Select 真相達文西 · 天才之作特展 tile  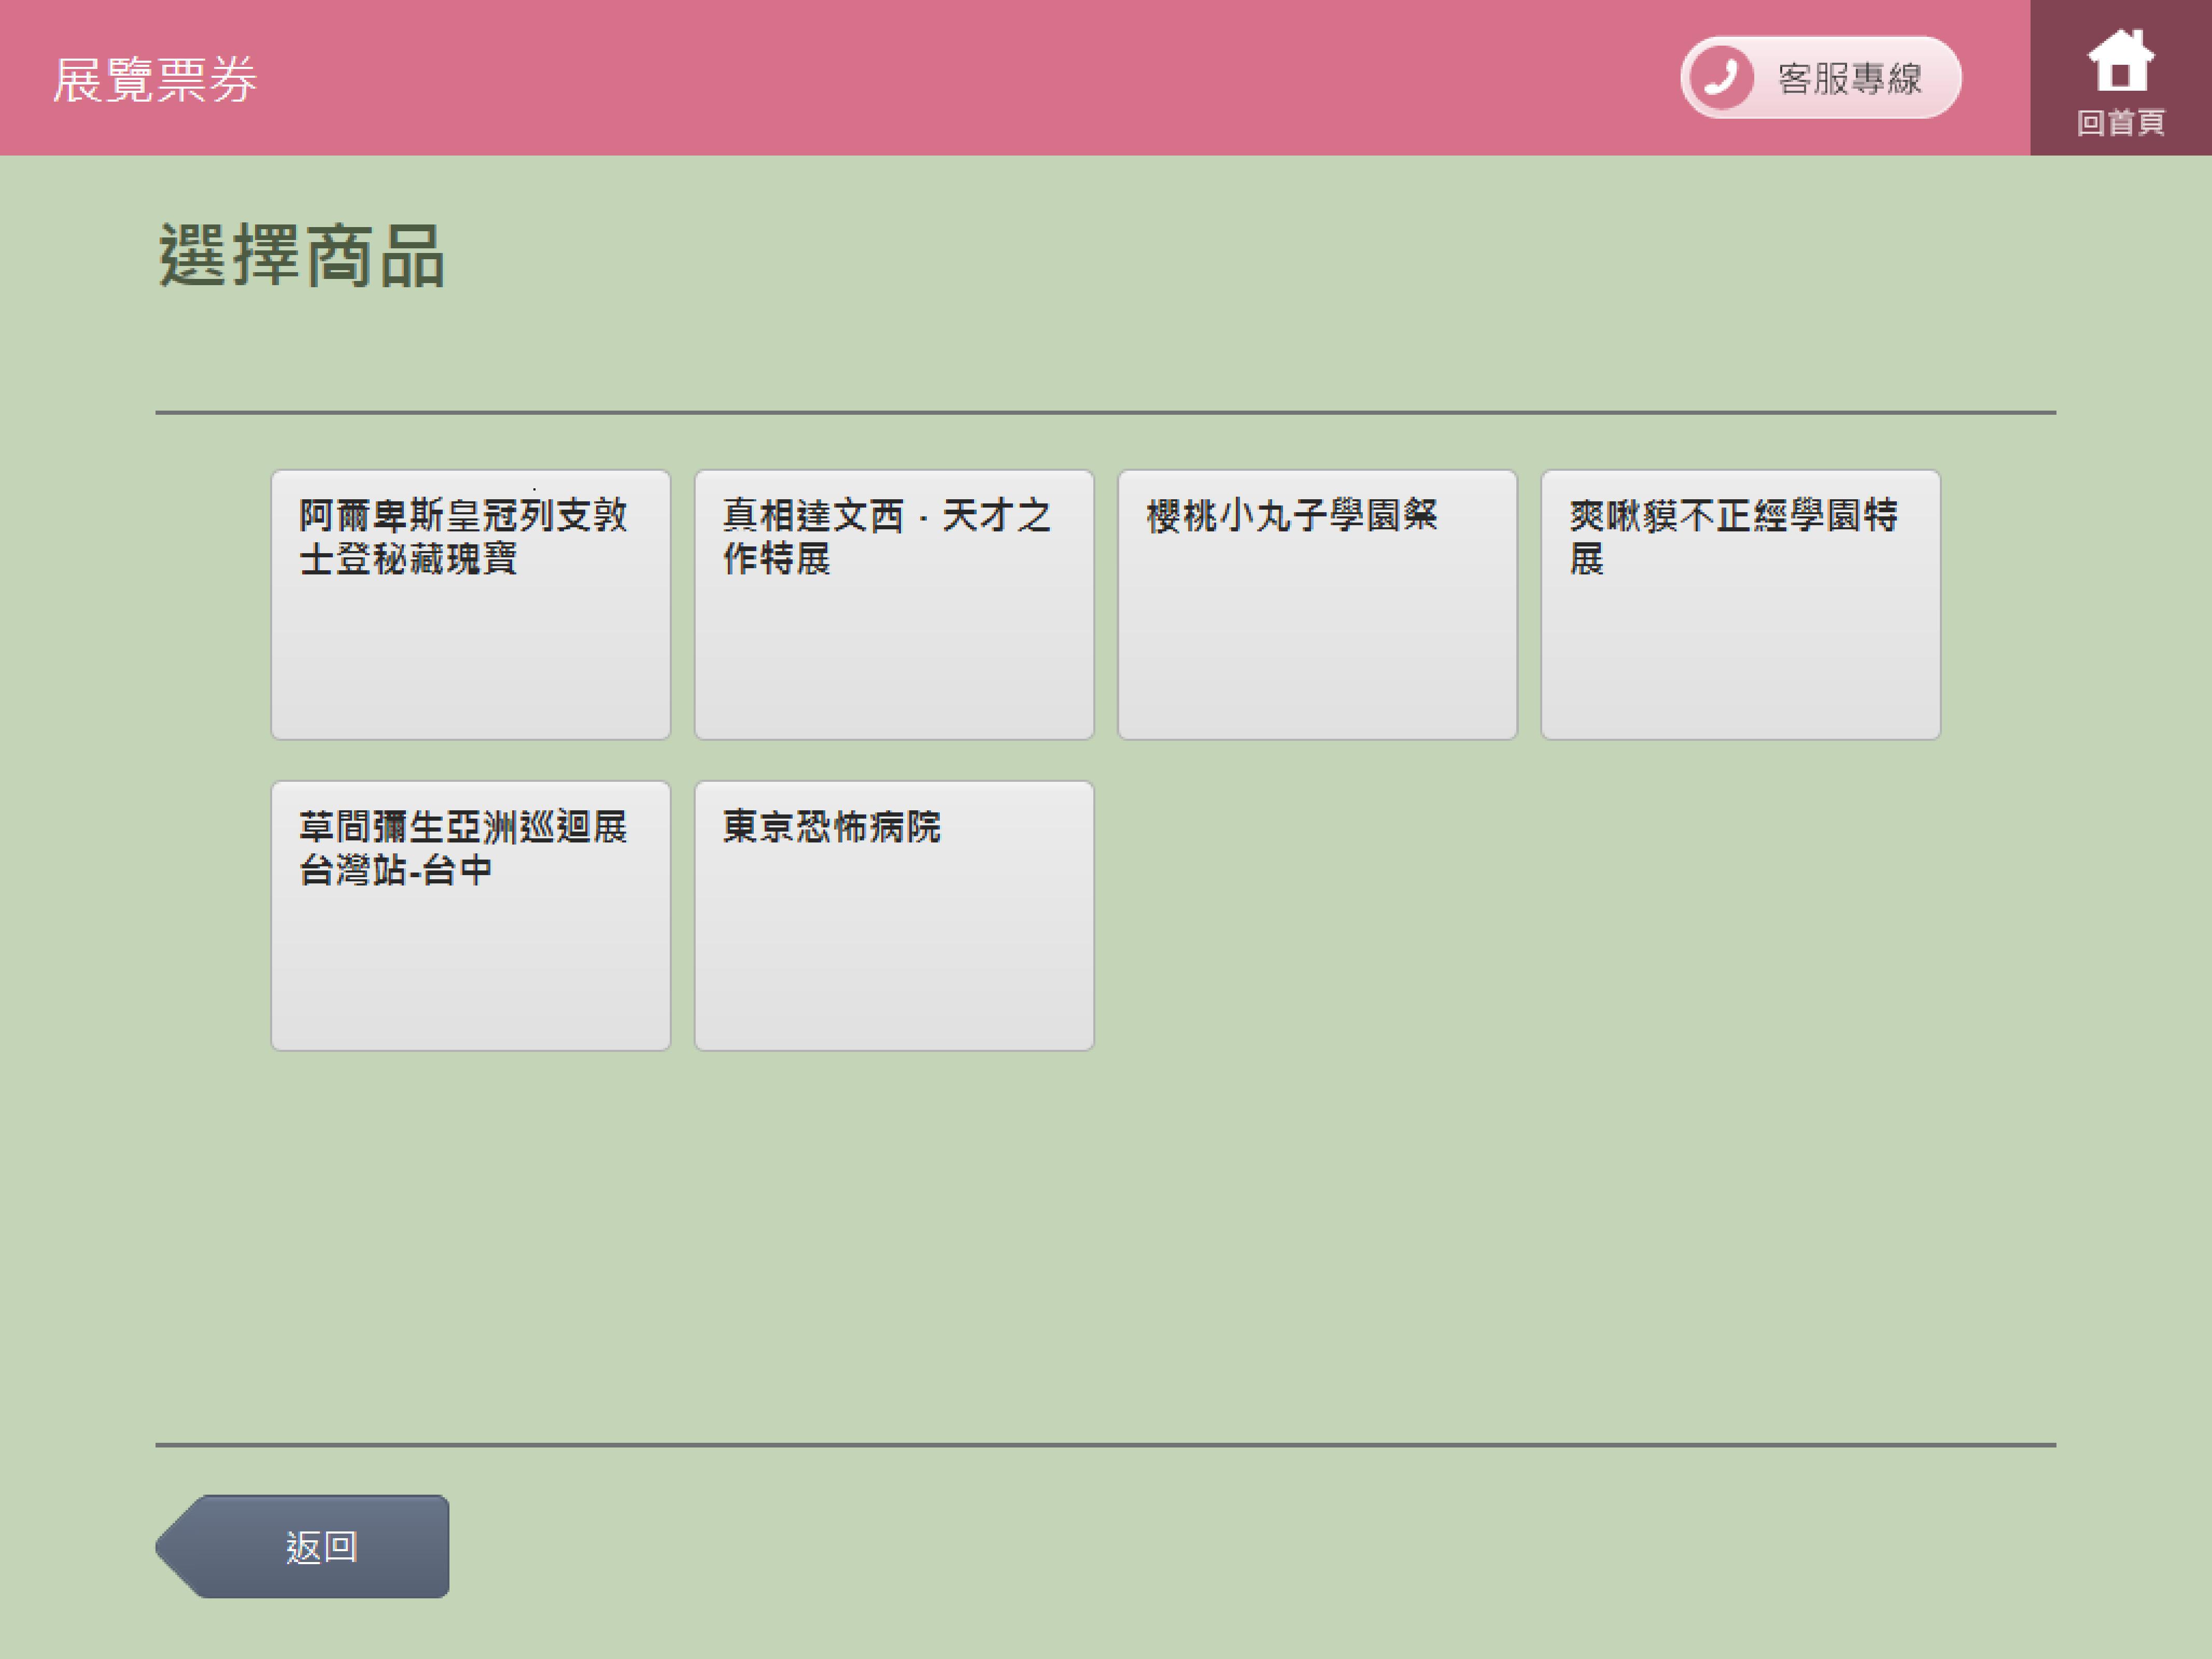tap(893, 605)
